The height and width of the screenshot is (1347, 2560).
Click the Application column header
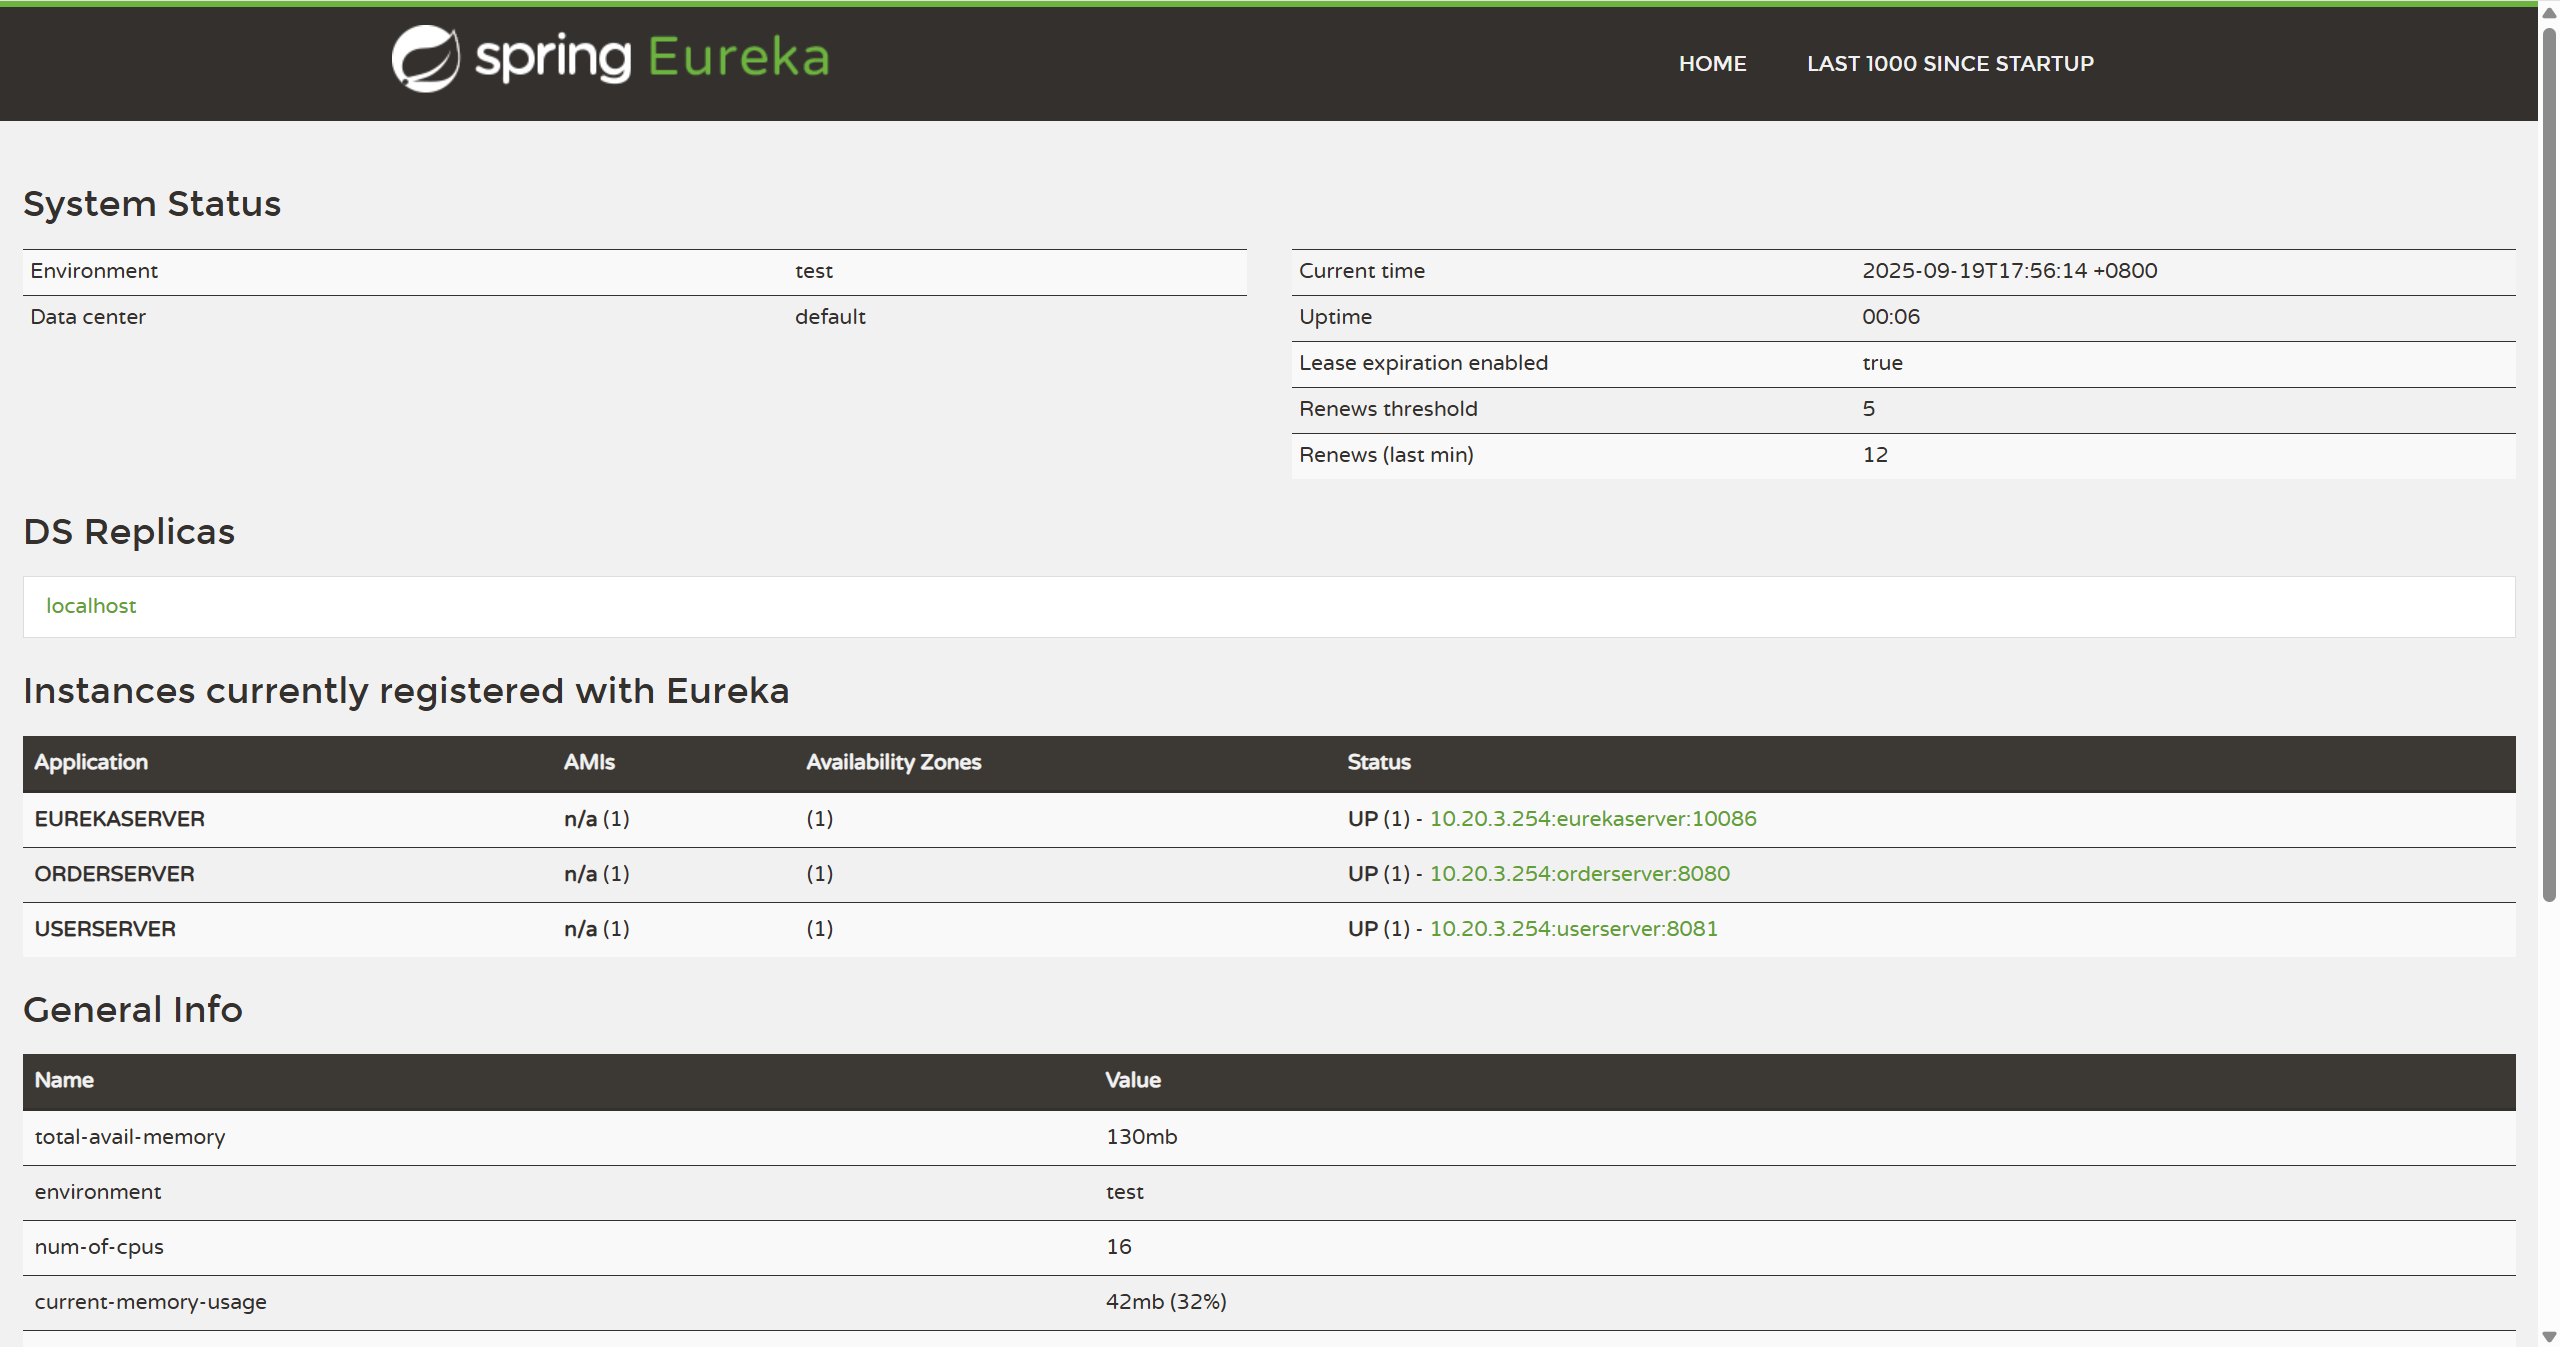[91, 762]
